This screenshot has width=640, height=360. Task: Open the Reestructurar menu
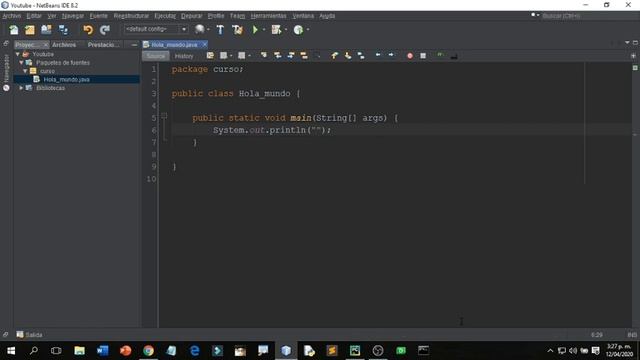click(131, 16)
